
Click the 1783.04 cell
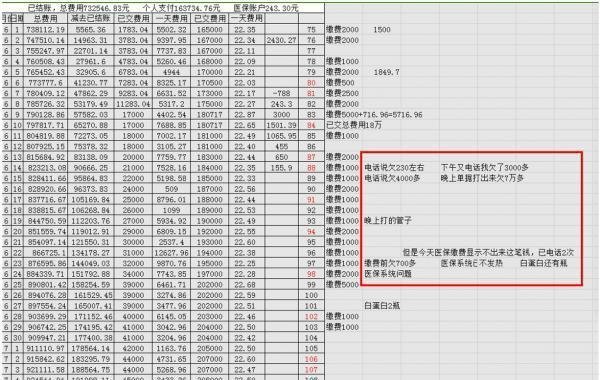coord(133,29)
